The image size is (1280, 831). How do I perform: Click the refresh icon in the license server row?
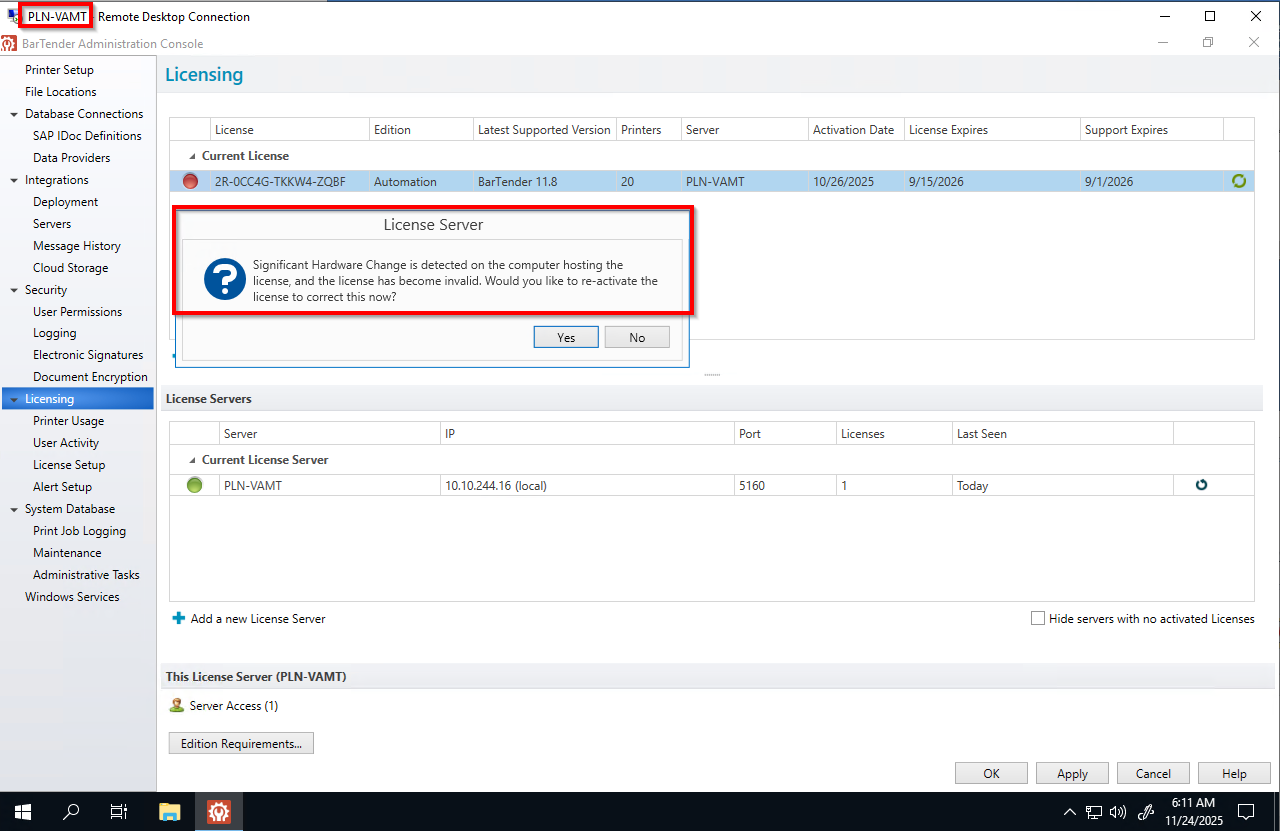click(1201, 485)
